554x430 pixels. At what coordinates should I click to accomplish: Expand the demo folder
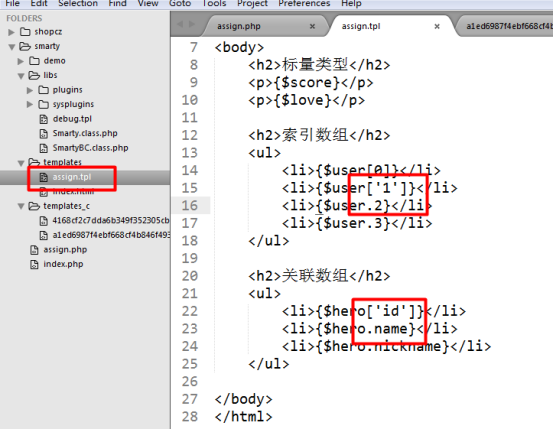[x=21, y=61]
